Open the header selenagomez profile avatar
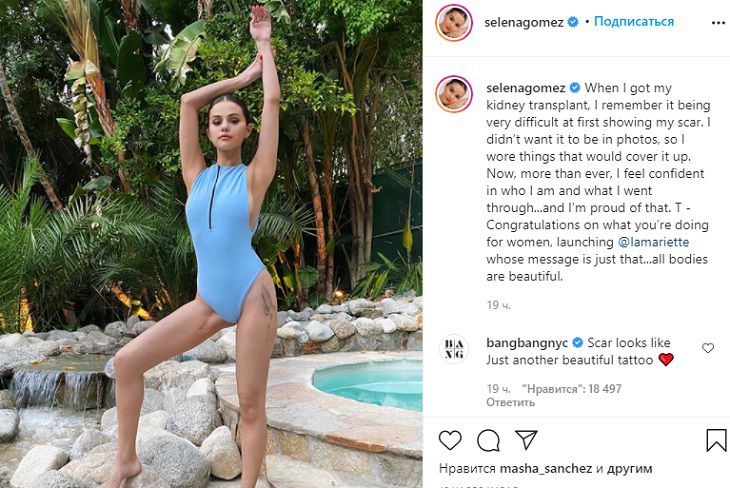Screen dimensions: 730x488 point(454,22)
